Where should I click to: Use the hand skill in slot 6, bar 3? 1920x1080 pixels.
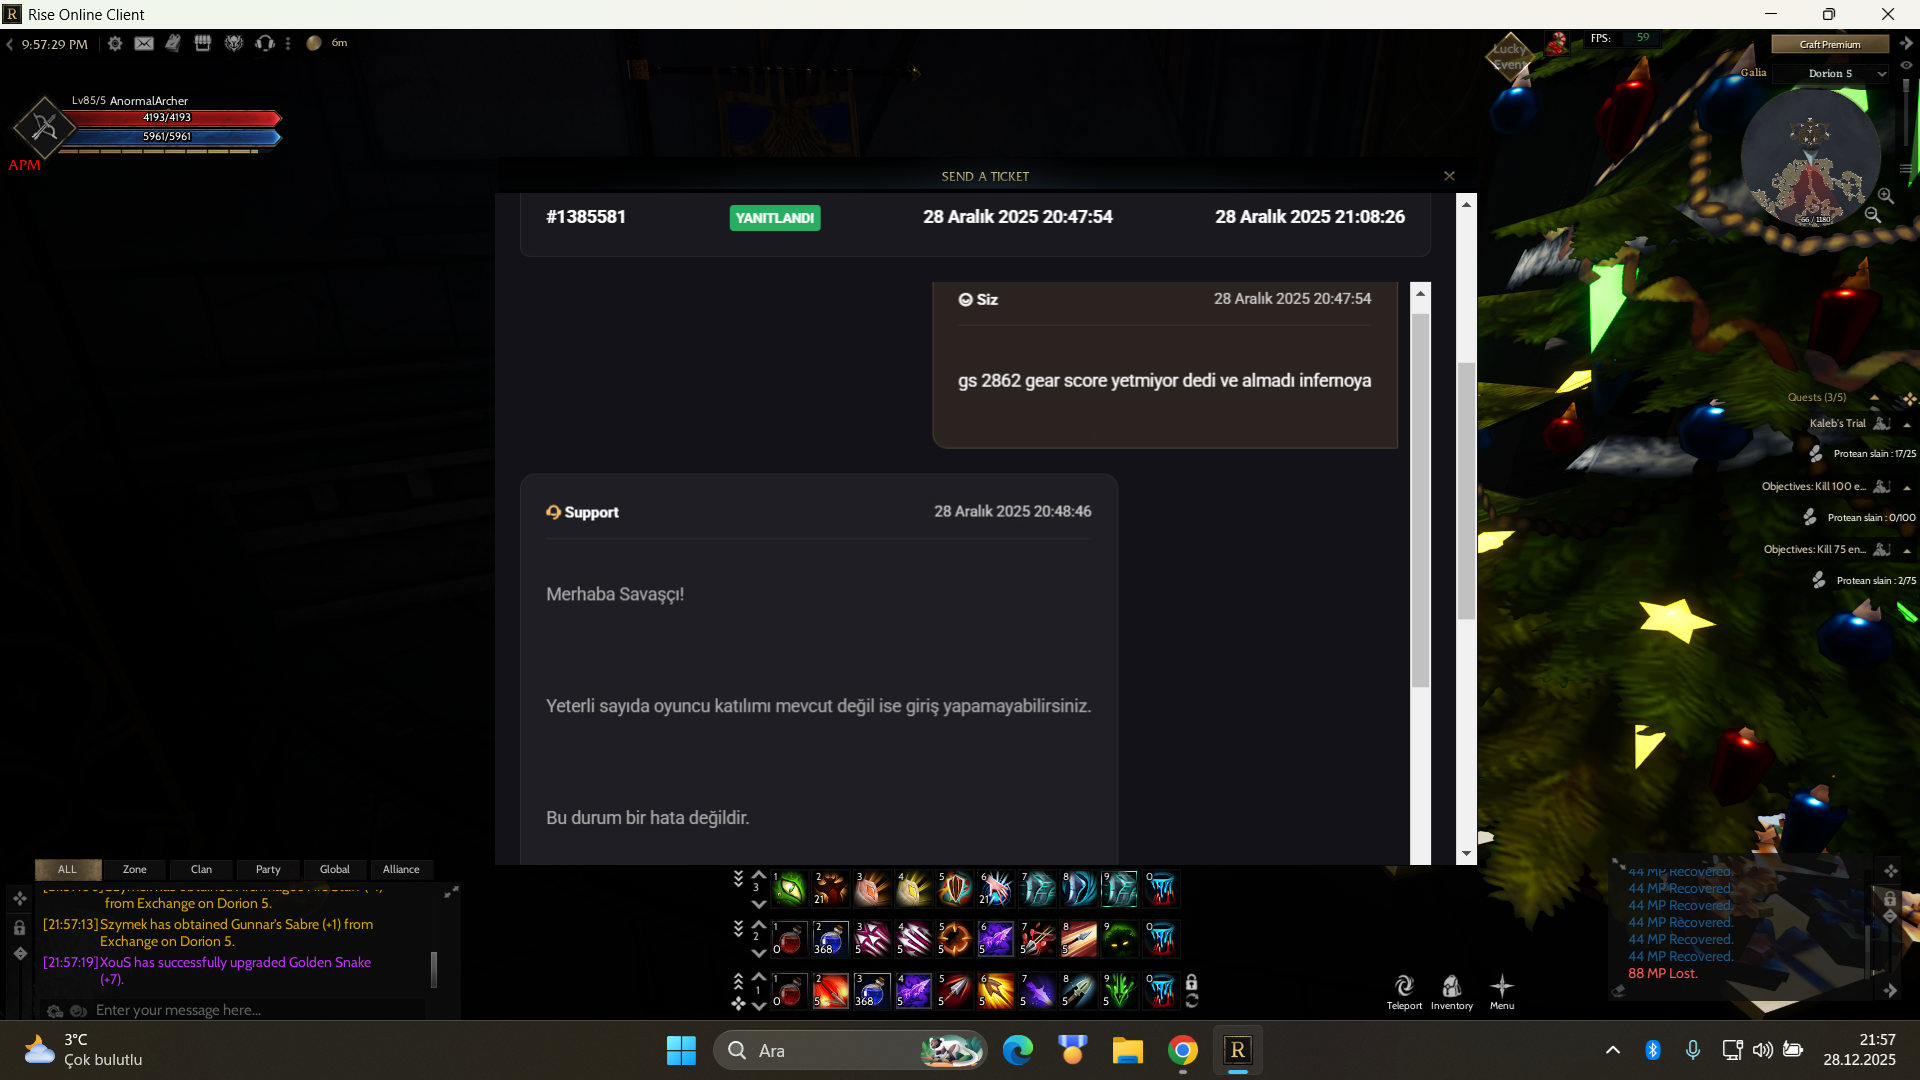pos(996,888)
